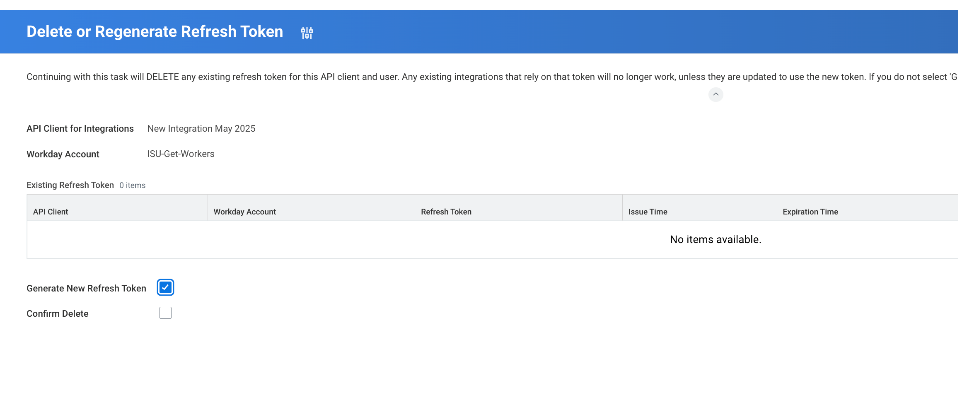Click the Issue Time column header

[647, 212]
